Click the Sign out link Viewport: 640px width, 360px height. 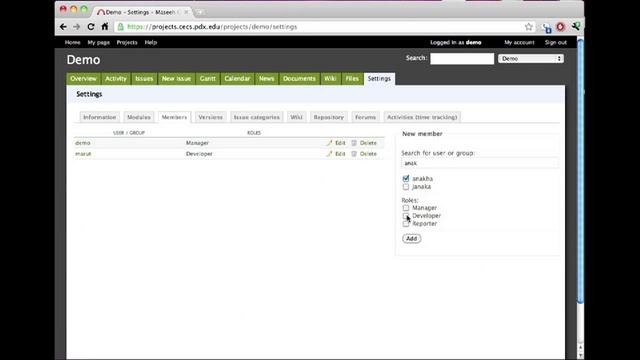[556, 42]
